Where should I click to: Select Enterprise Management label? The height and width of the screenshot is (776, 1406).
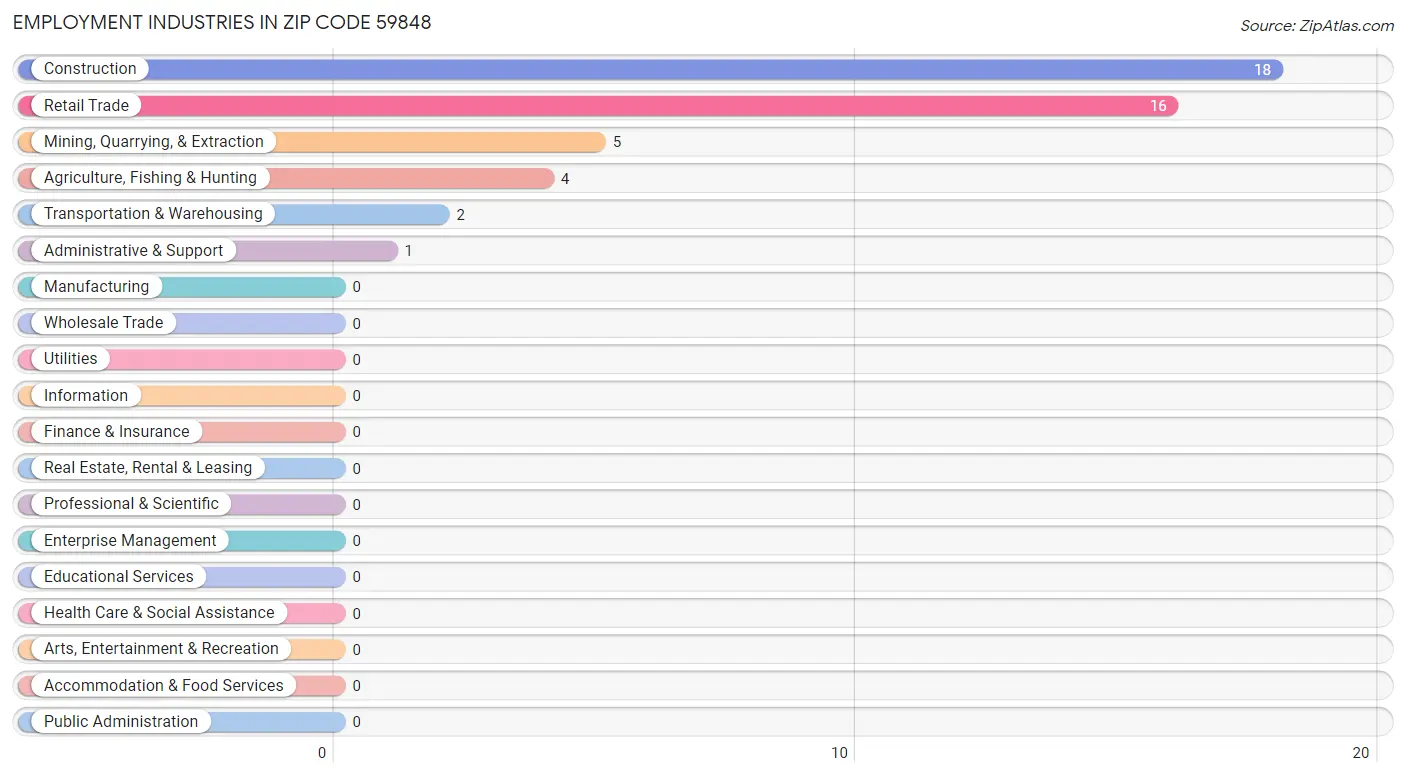pos(130,541)
